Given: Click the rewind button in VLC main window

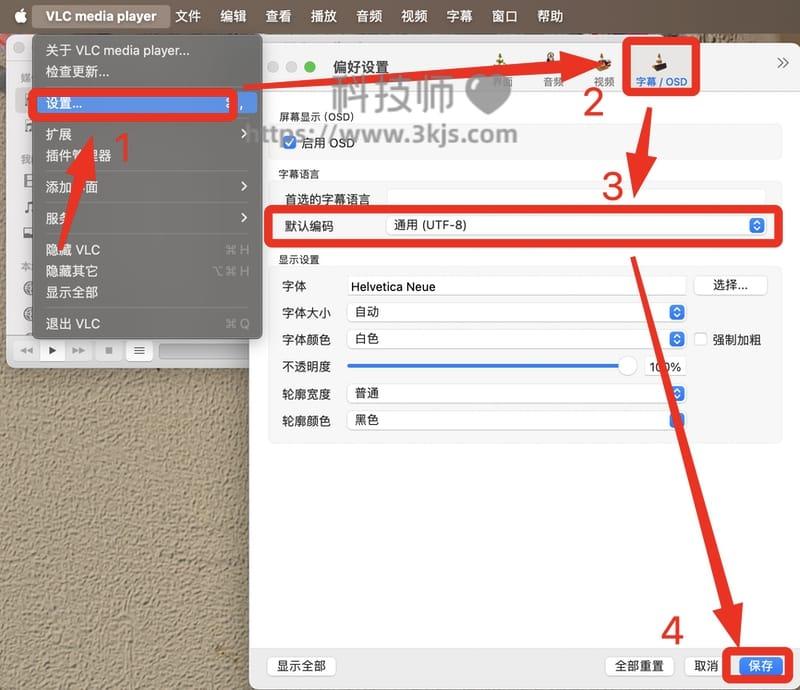Looking at the screenshot, I should (27, 351).
